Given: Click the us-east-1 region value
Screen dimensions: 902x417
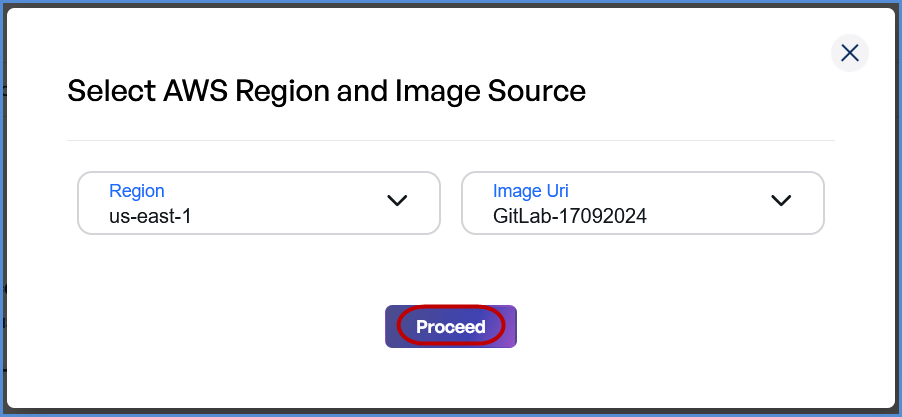Looking at the screenshot, I should [150, 215].
